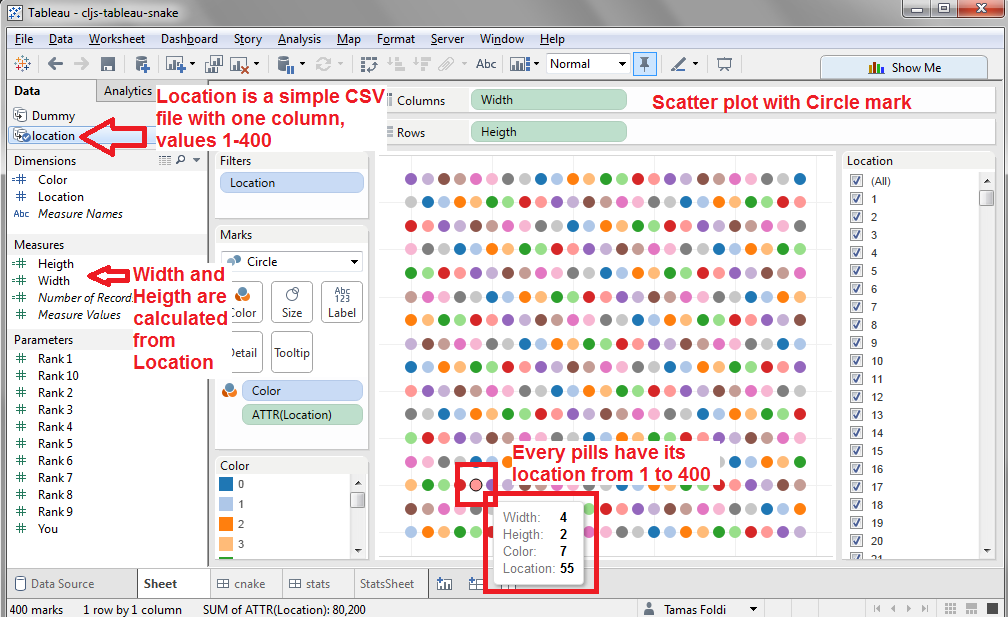Sort ascending toolbar icon
Image resolution: width=1008 pixels, height=617 pixels.
pos(395,64)
